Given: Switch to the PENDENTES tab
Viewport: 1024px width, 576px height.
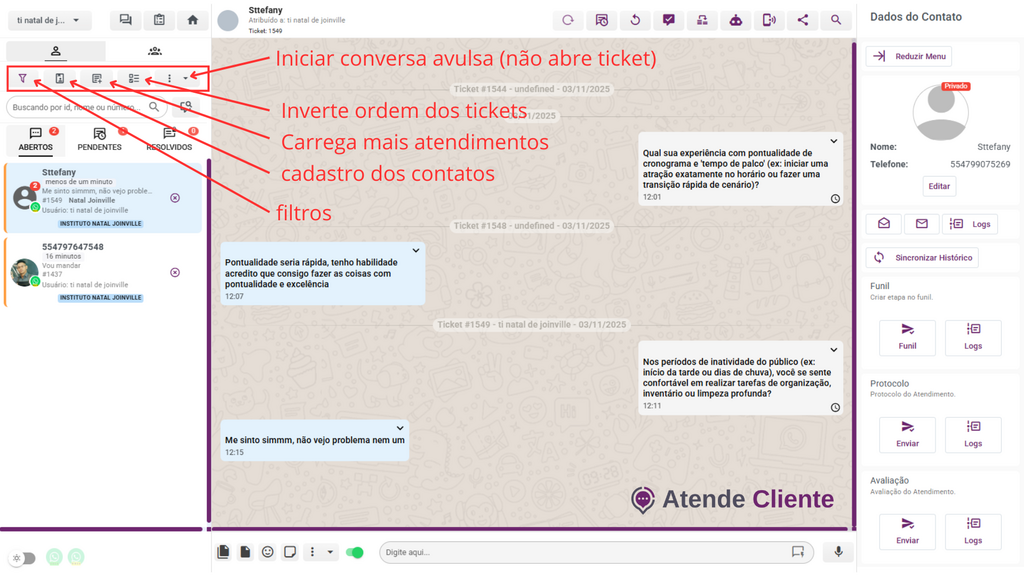Looking at the screenshot, I should pyautogui.click(x=100, y=140).
